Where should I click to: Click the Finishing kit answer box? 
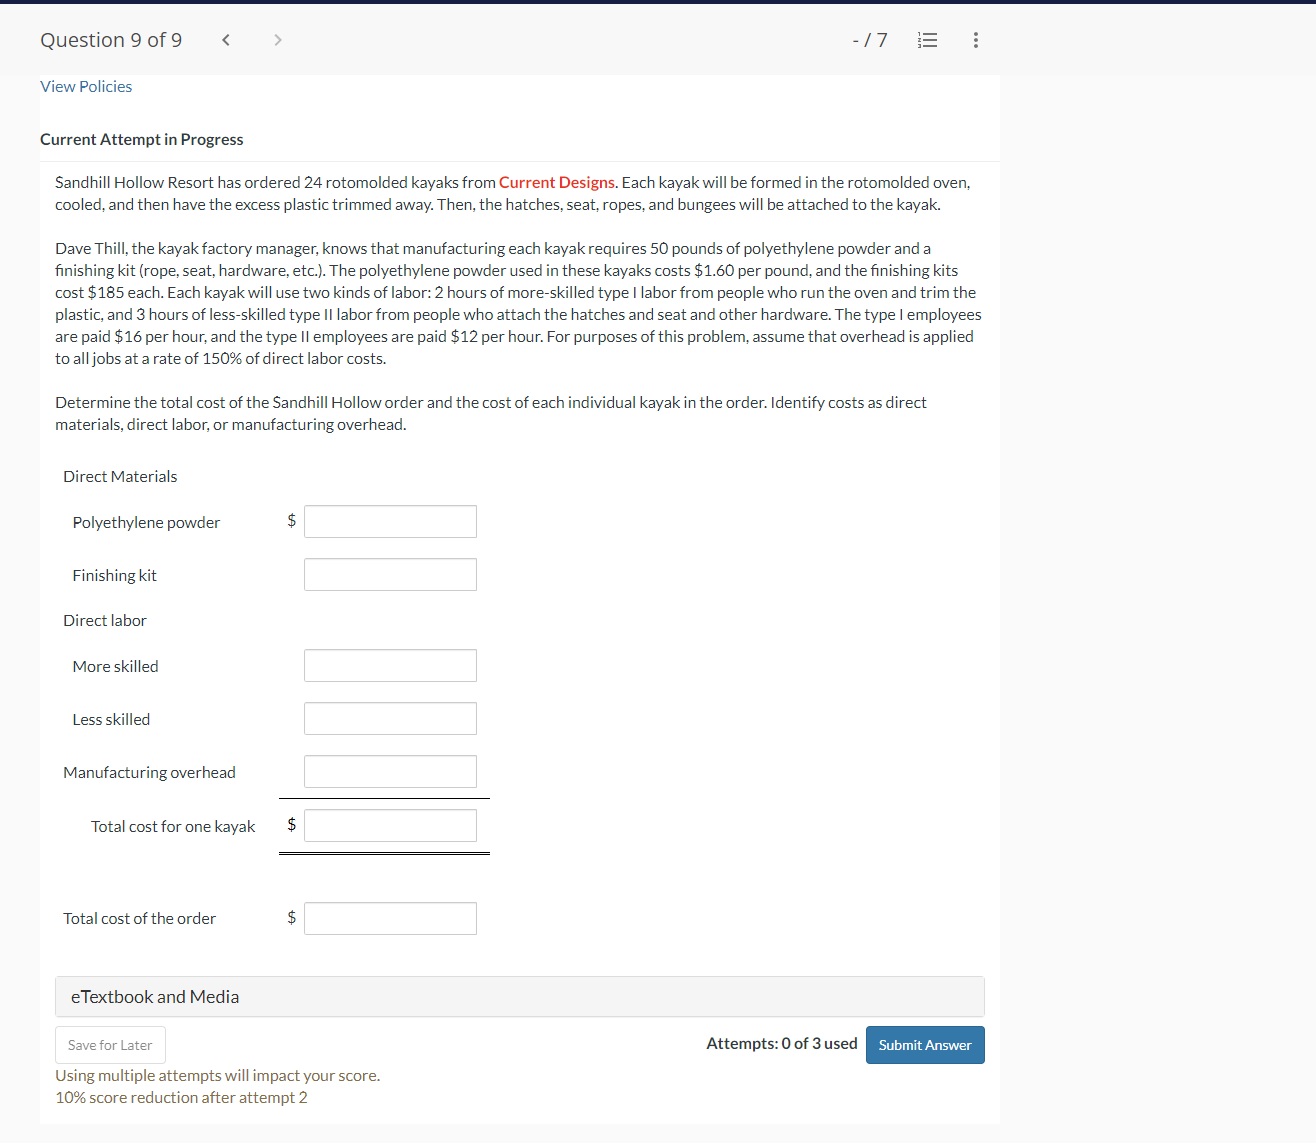click(x=390, y=574)
